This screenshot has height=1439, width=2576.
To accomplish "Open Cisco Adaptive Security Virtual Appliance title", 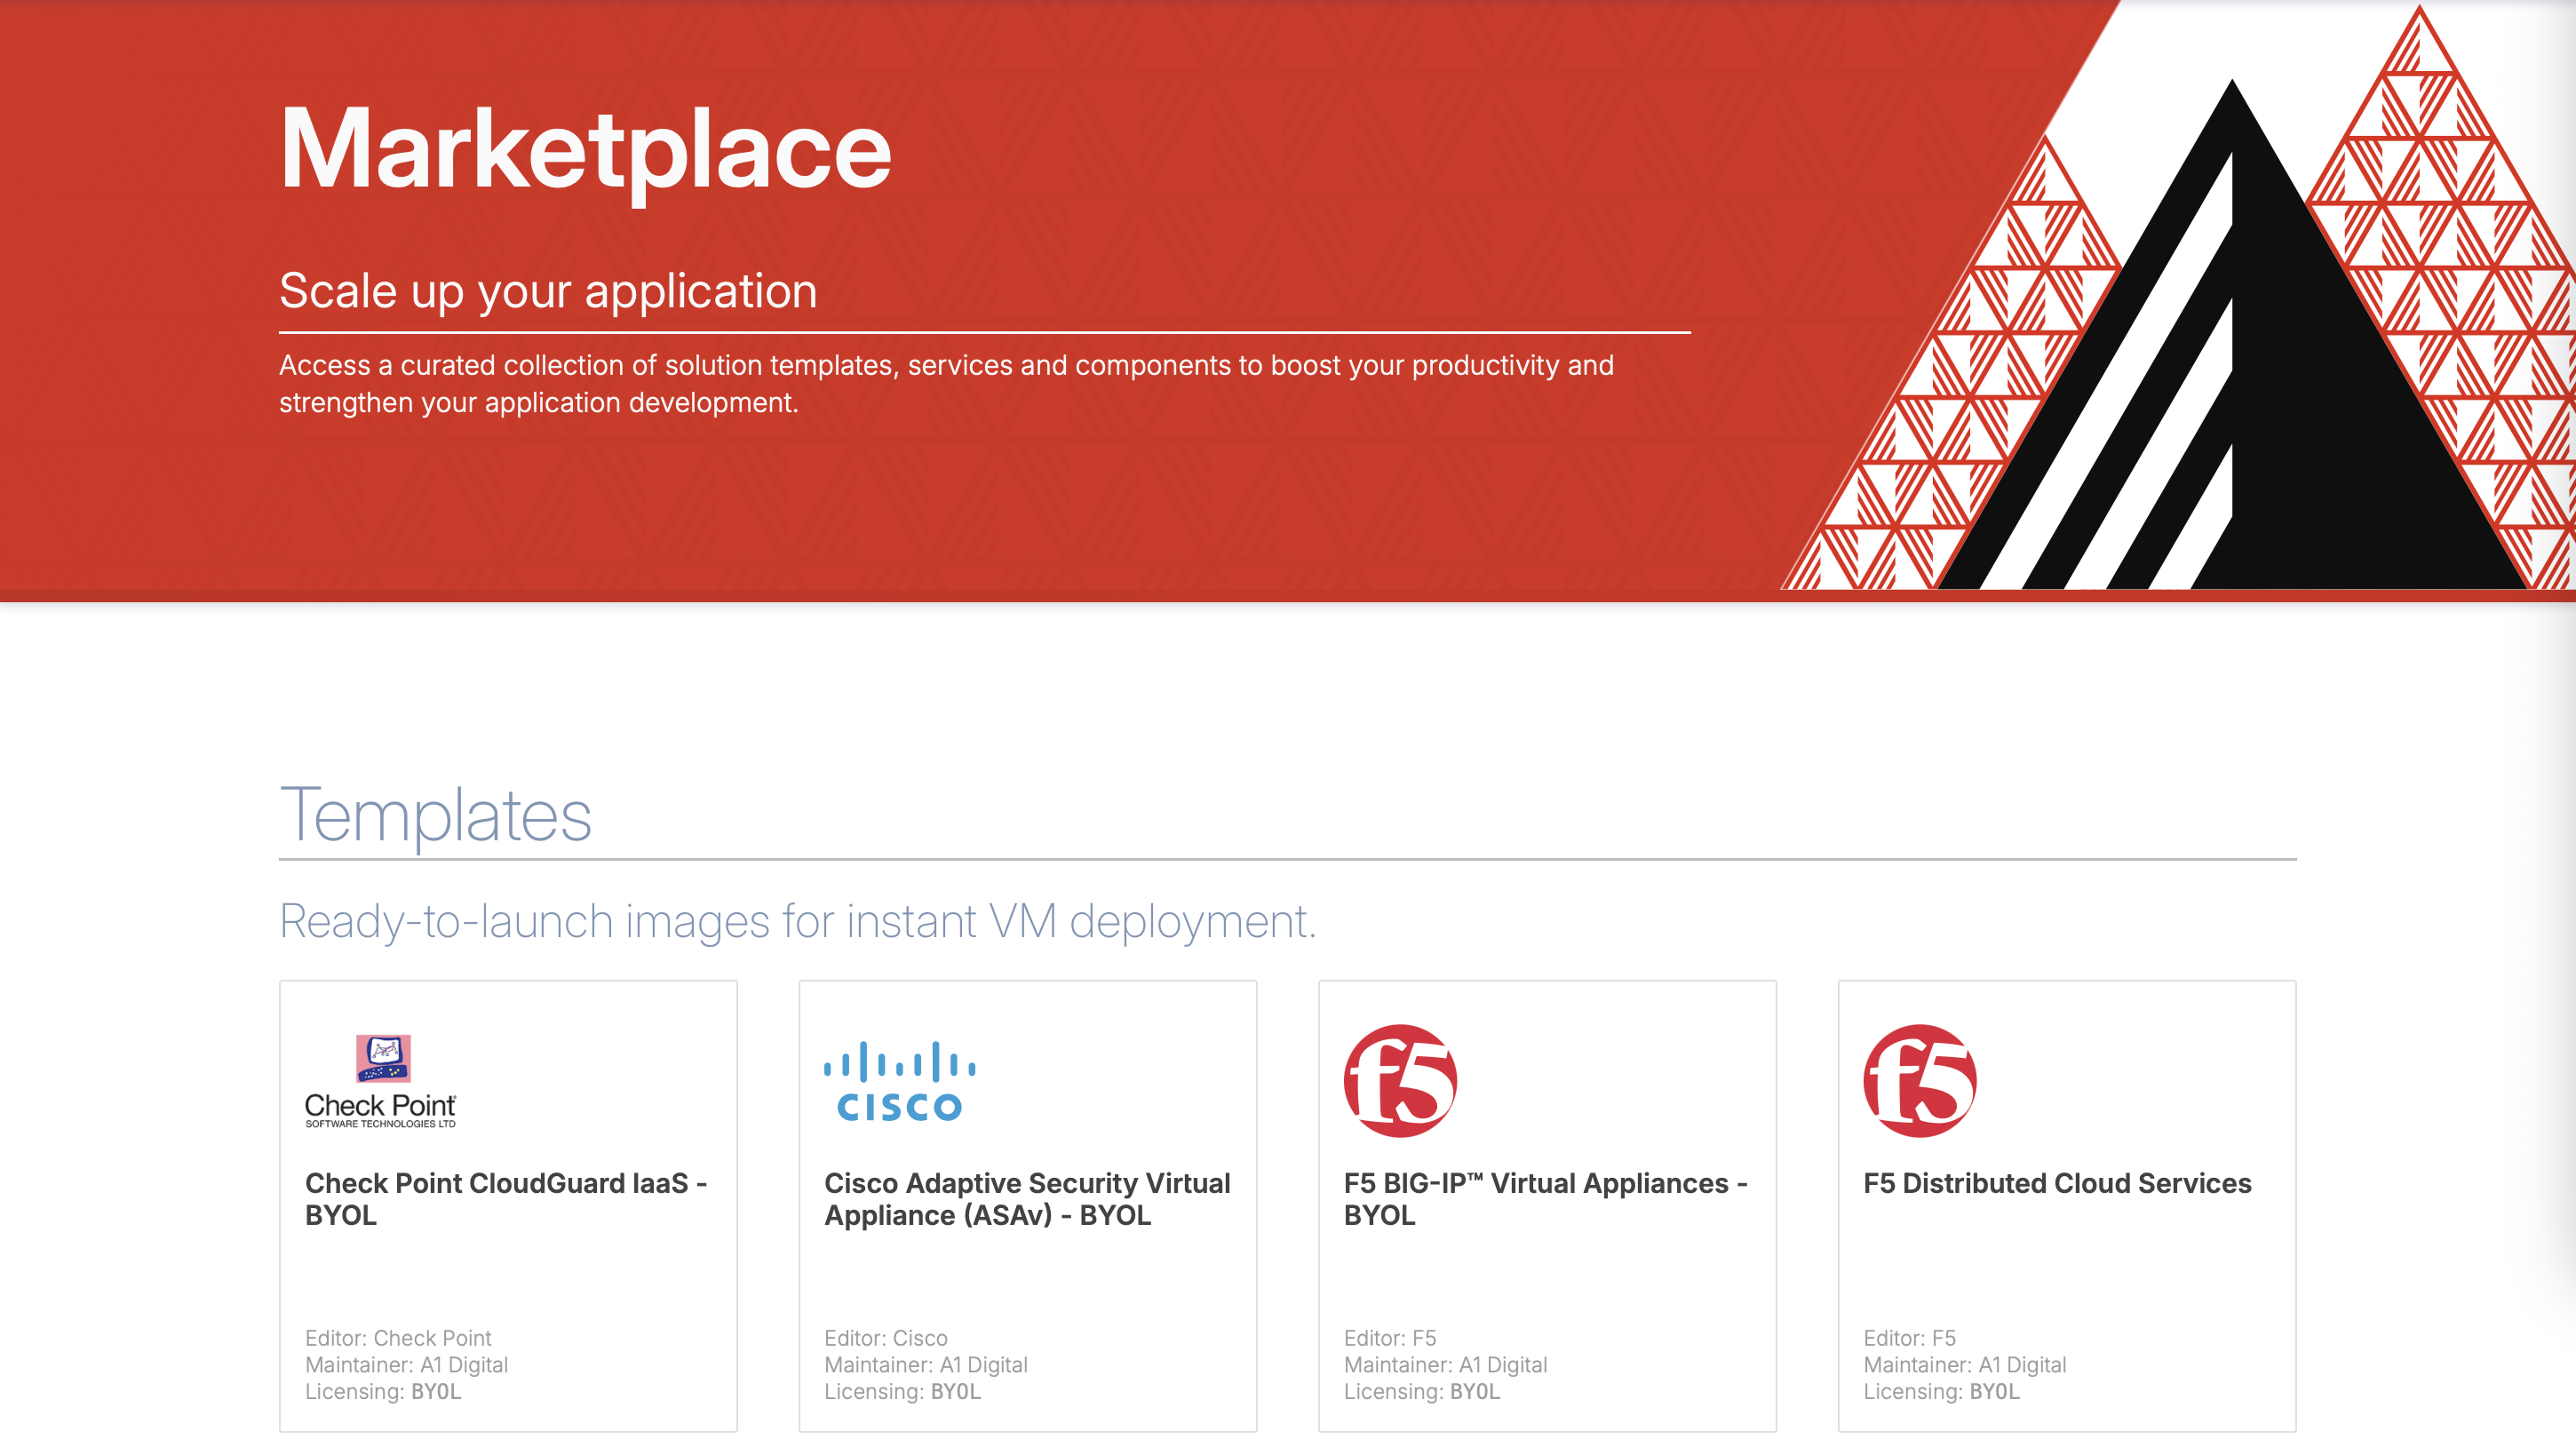I will tap(1026, 1198).
